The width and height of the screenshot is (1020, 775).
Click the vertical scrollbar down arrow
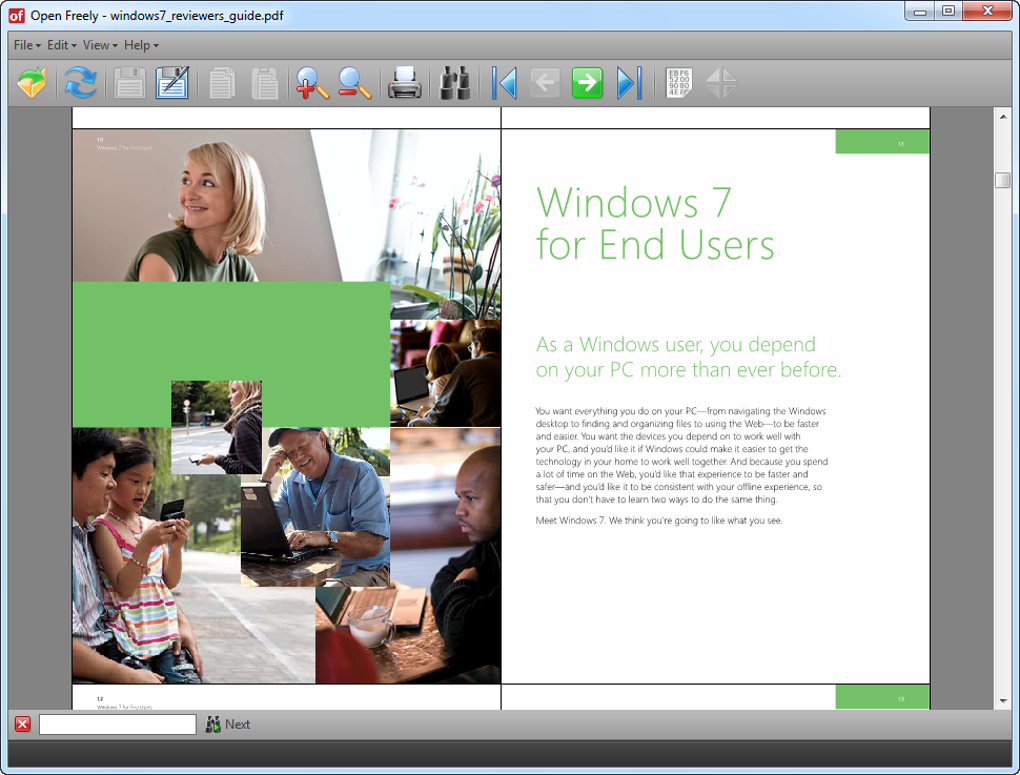[x=1003, y=701]
